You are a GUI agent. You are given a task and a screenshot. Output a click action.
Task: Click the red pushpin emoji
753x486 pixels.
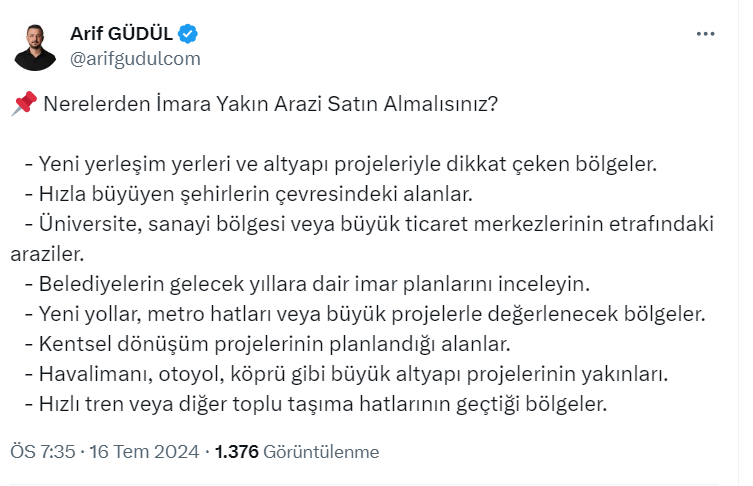pos(24,104)
